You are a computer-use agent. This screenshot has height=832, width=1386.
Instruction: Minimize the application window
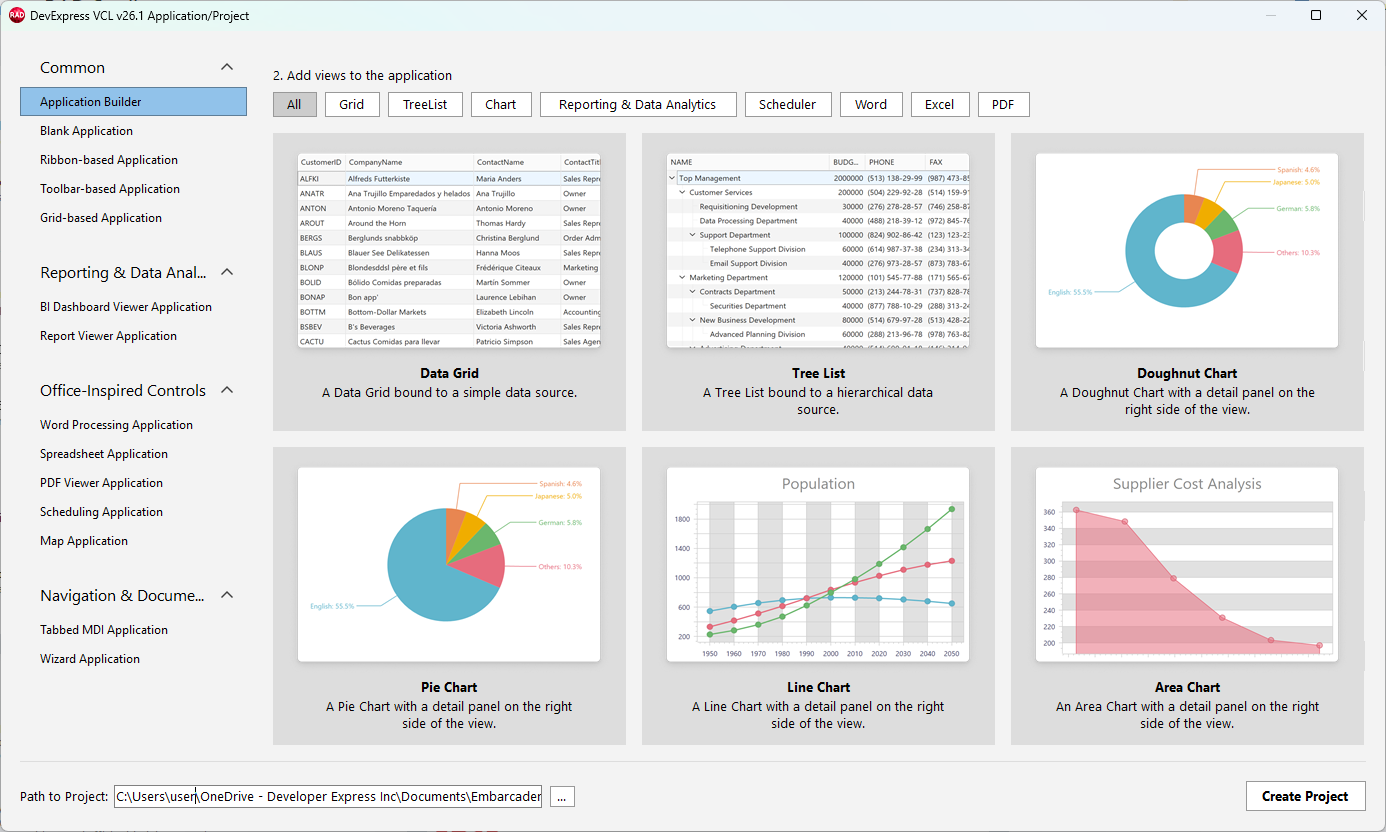tap(1270, 15)
